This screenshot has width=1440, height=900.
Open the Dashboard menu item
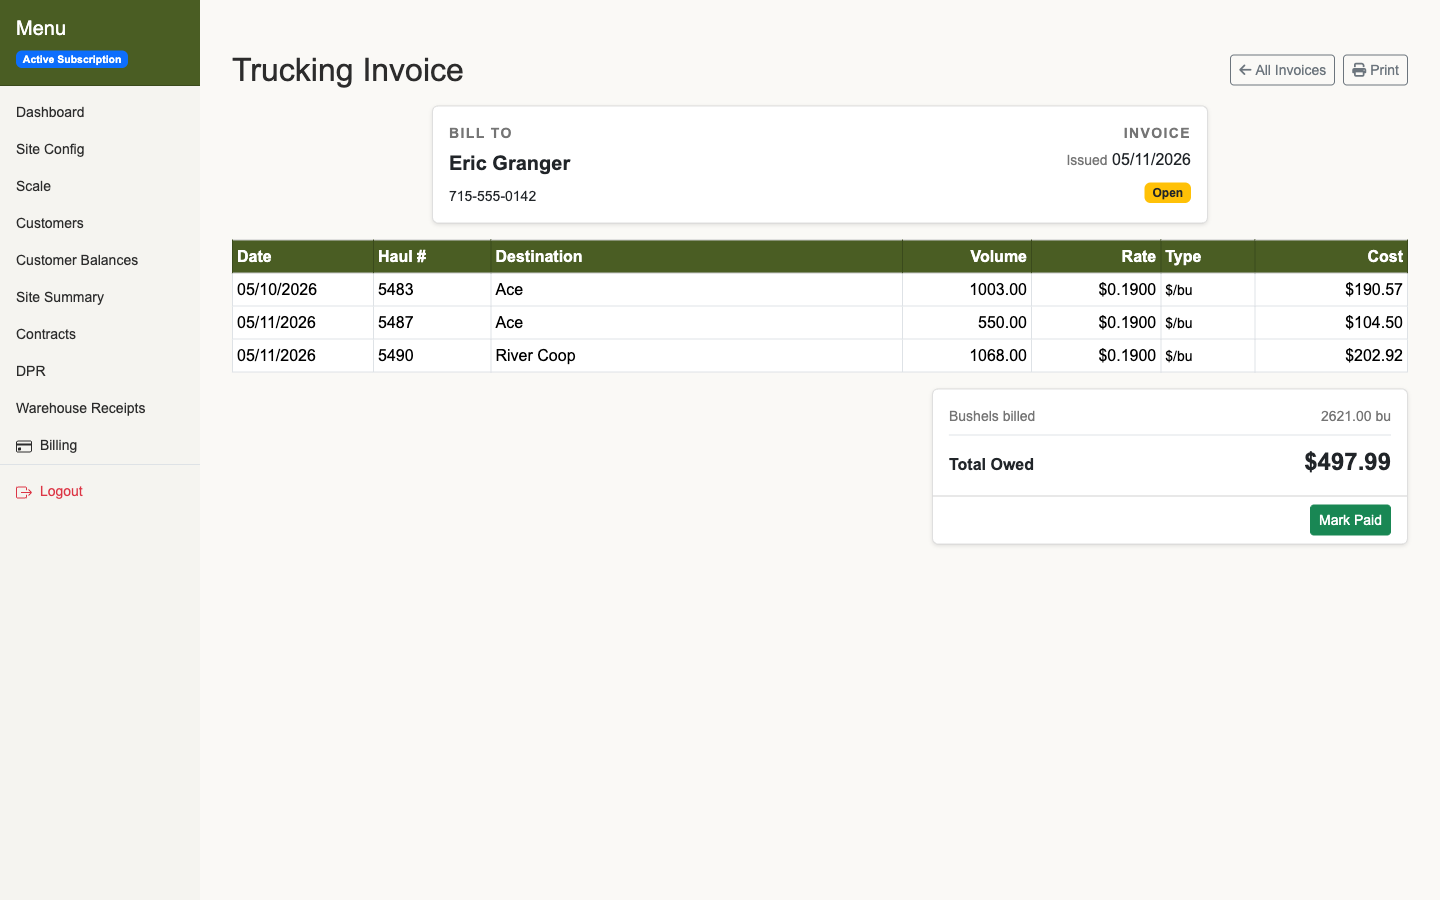click(50, 112)
